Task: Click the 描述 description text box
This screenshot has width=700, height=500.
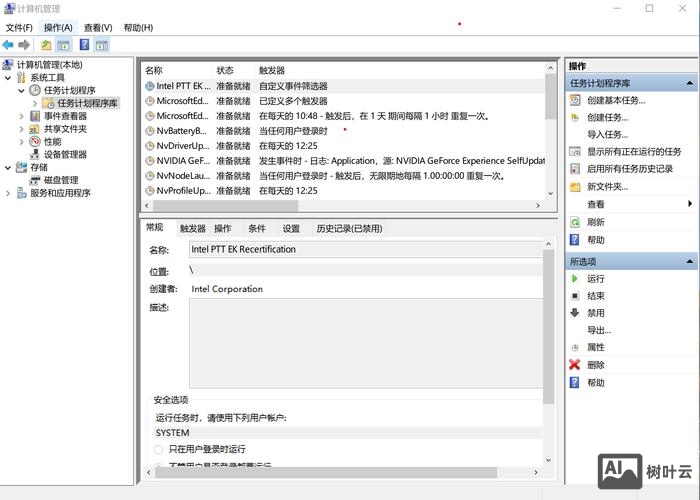Action: click(366, 343)
